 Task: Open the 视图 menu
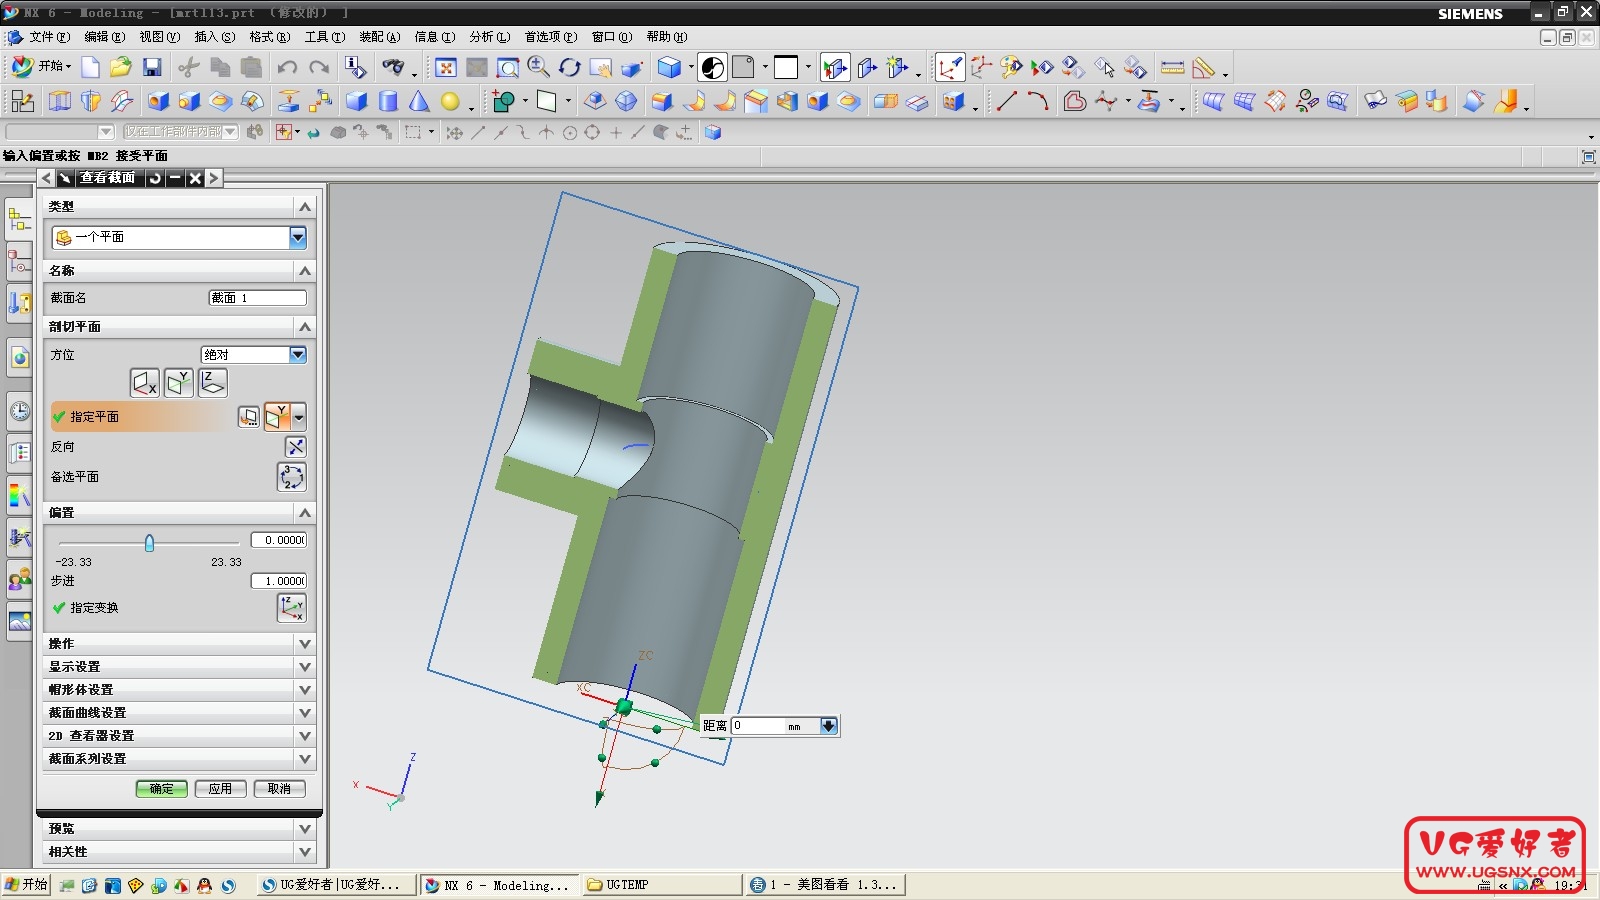click(x=160, y=37)
